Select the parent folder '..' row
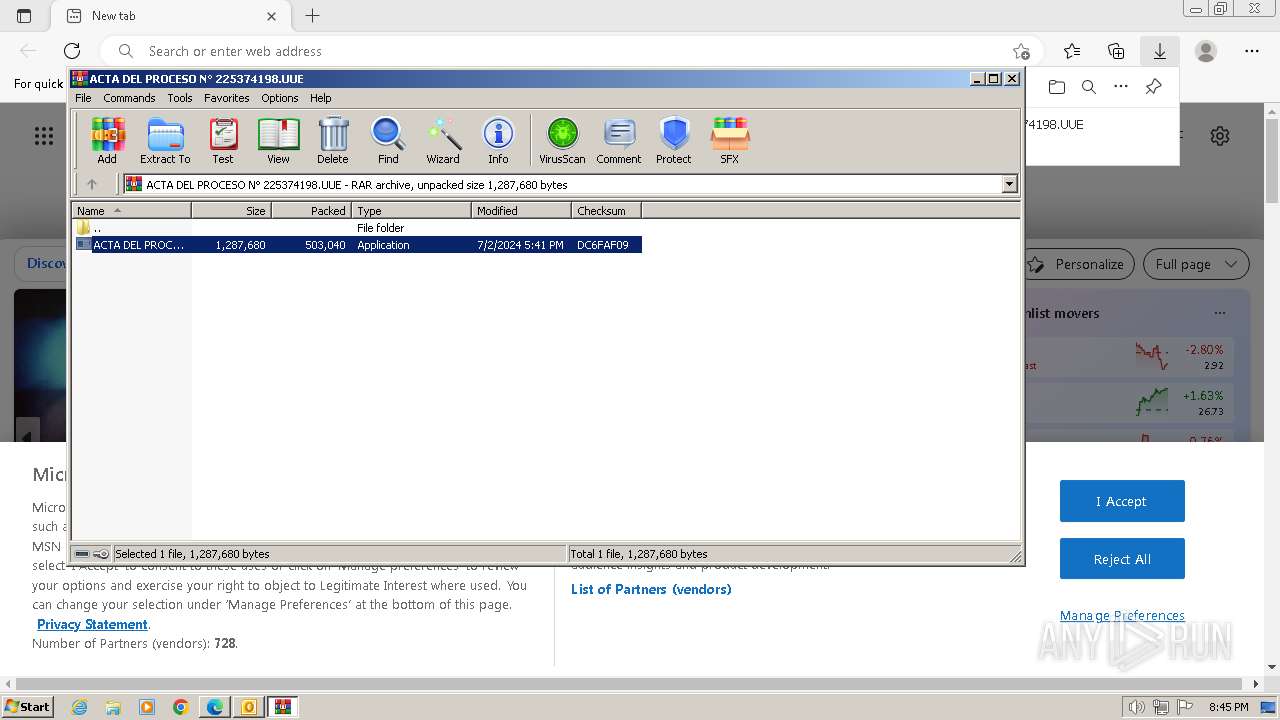1280x720 pixels. coord(357,228)
